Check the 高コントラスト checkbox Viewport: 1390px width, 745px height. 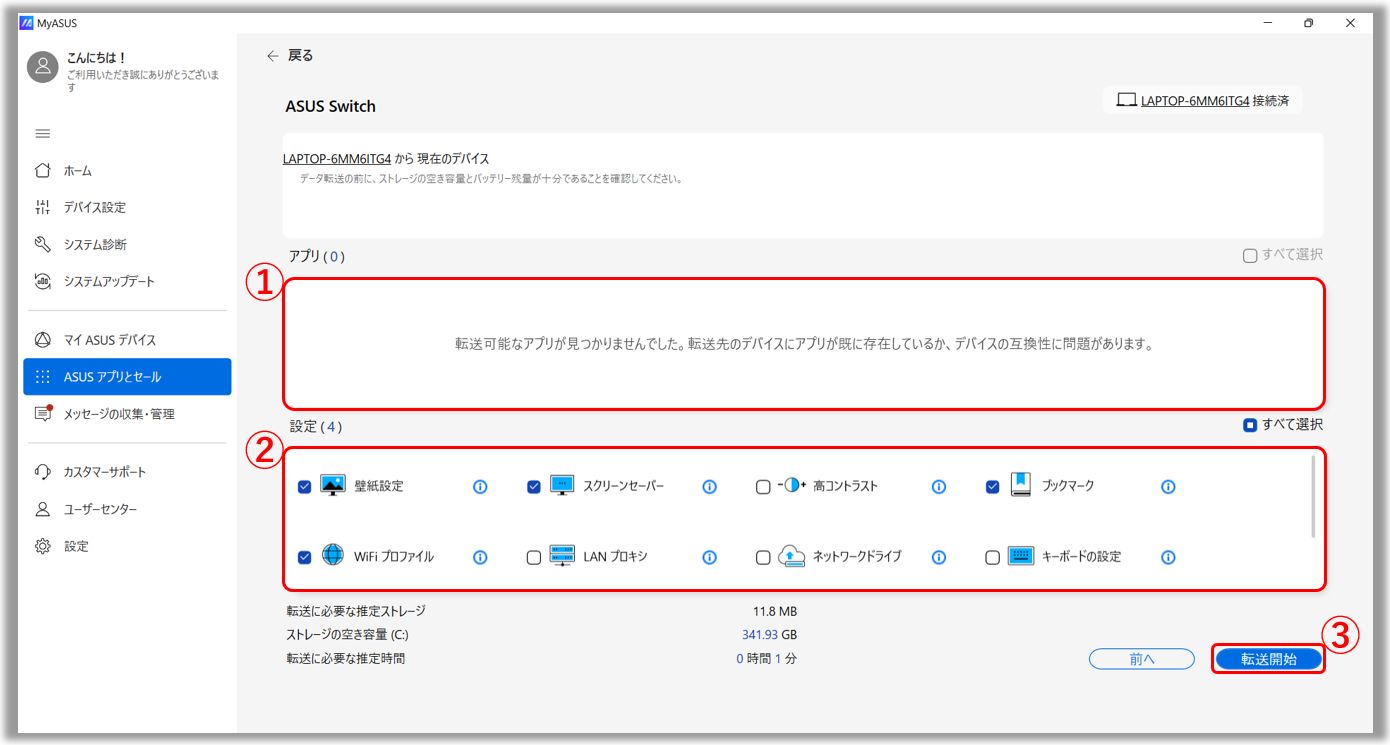[763, 487]
